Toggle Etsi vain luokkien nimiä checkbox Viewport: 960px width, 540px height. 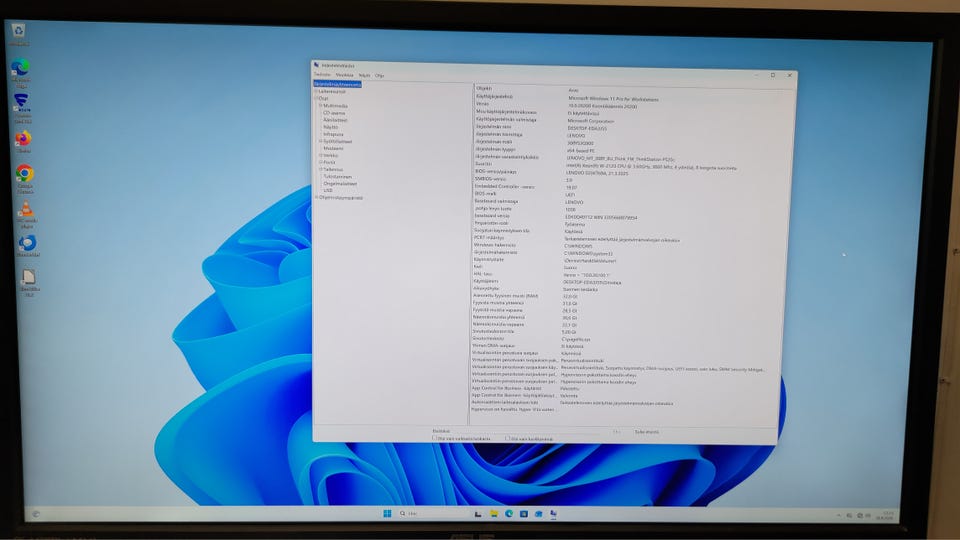click(507, 438)
